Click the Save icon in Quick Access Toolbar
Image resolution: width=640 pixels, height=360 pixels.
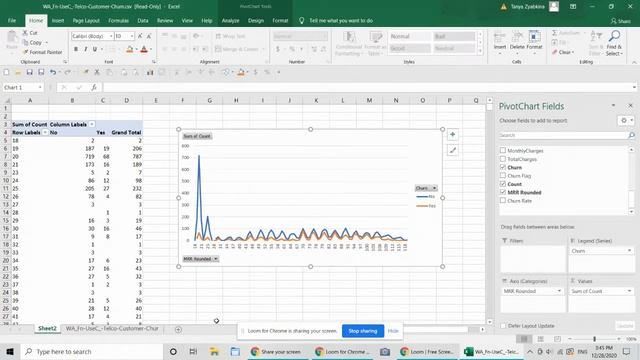tap(29, 72)
